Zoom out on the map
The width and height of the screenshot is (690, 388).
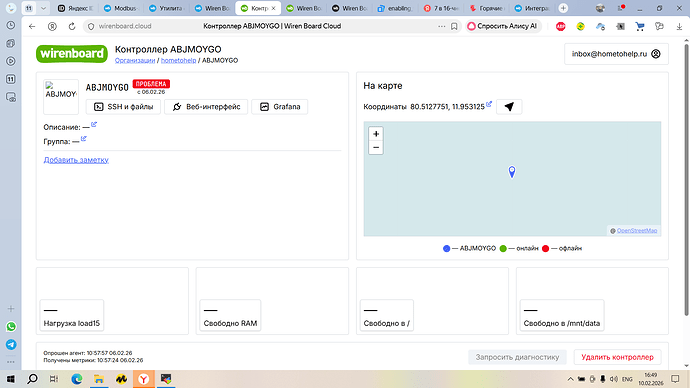[376, 147]
